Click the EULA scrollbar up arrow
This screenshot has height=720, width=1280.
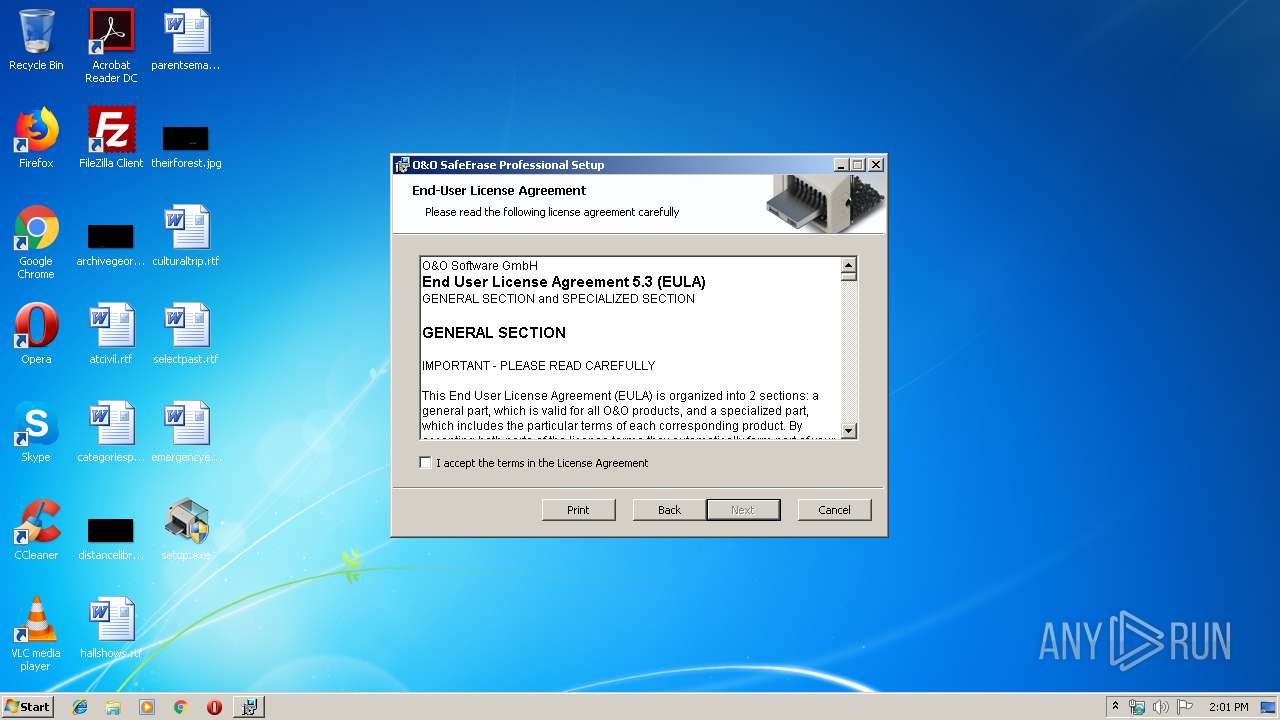pyautogui.click(x=849, y=265)
